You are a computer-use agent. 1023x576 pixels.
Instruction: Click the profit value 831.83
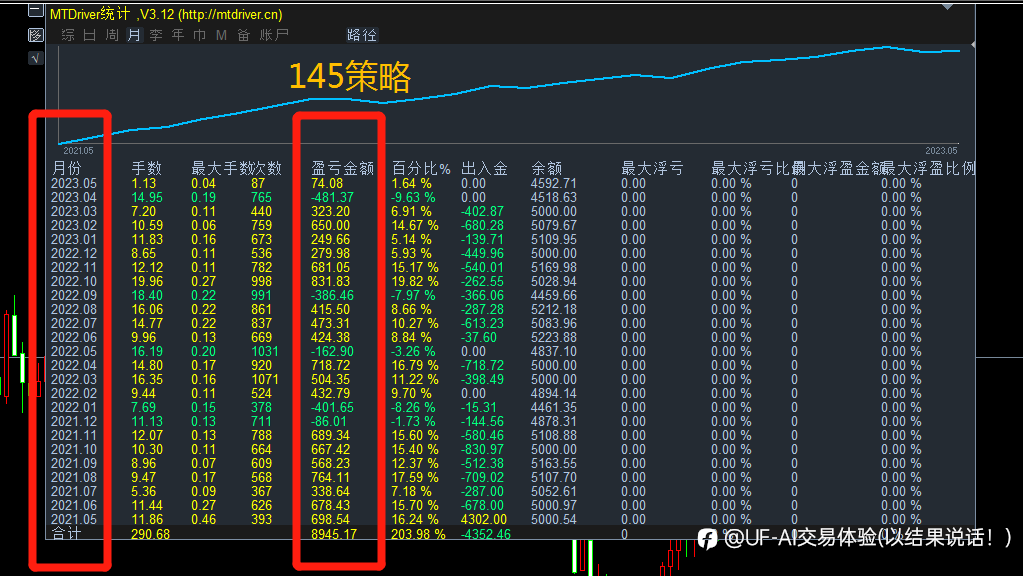(330, 282)
